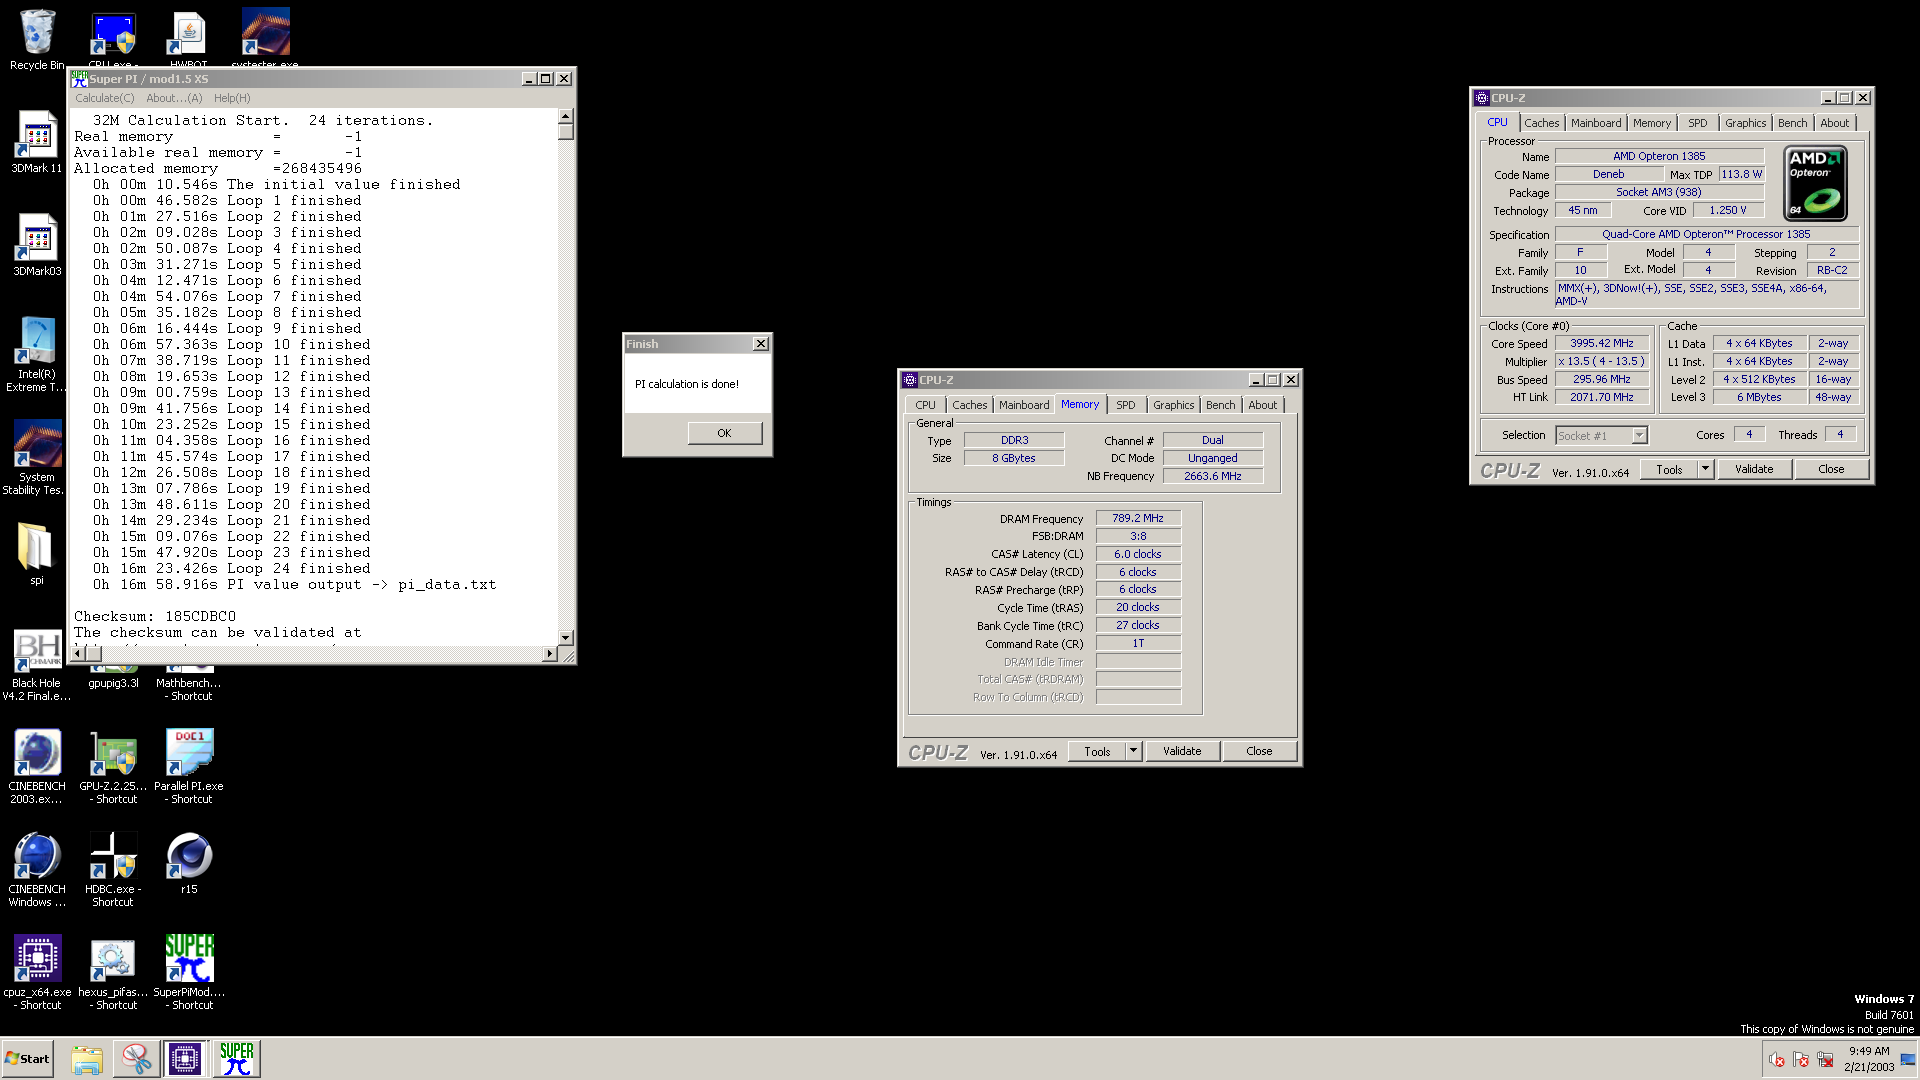Click Validate in Memory CPU-Z window
1920x1080 pixels.
tap(1182, 752)
